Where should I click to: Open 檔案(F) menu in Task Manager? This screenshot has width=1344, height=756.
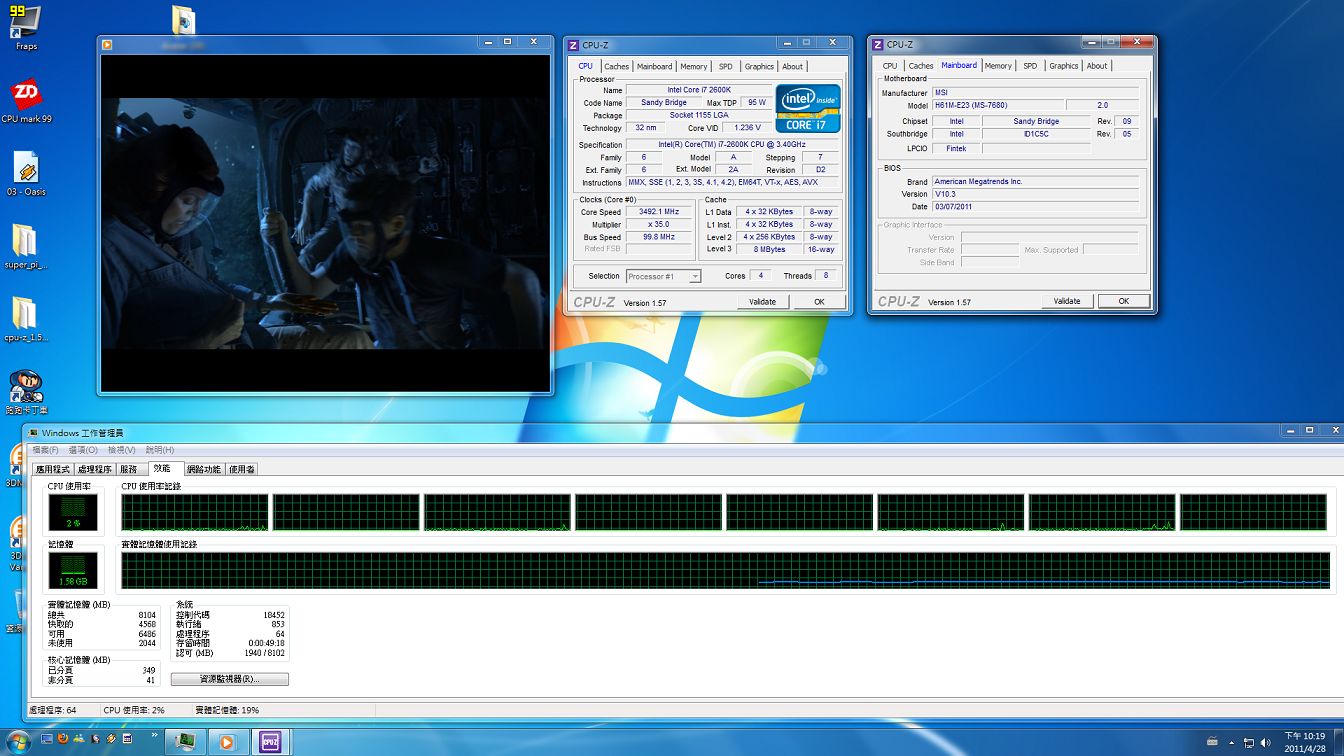(x=45, y=450)
